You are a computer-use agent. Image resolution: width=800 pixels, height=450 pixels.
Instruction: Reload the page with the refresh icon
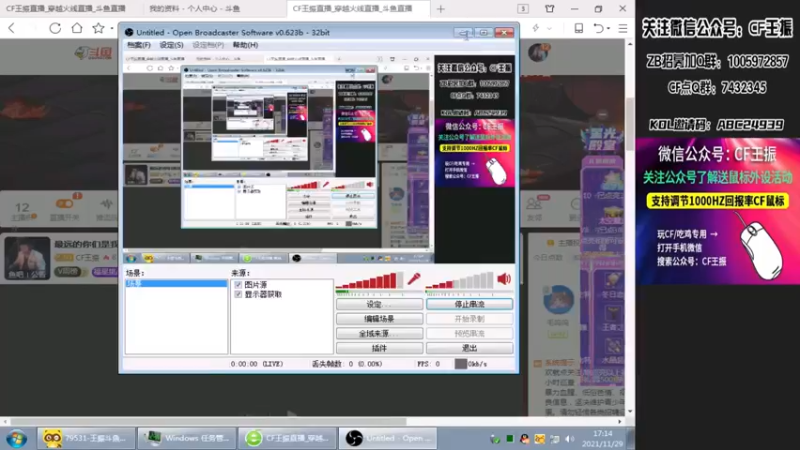[55, 28]
